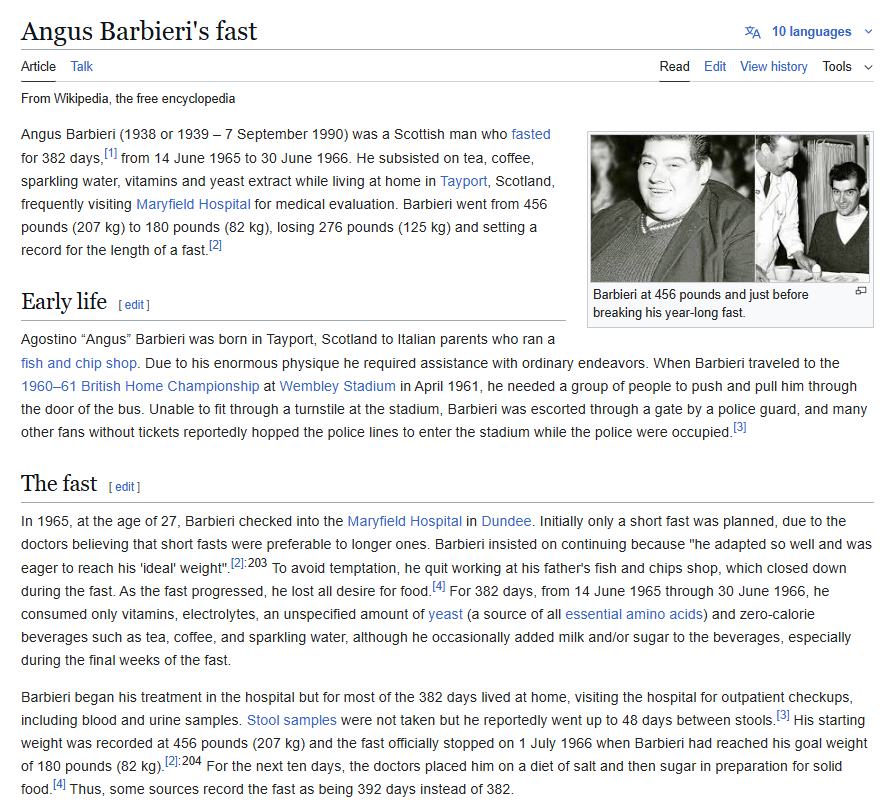The width and height of the screenshot is (891, 811).
Task: Open the View history tab
Action: pyautogui.click(x=773, y=66)
